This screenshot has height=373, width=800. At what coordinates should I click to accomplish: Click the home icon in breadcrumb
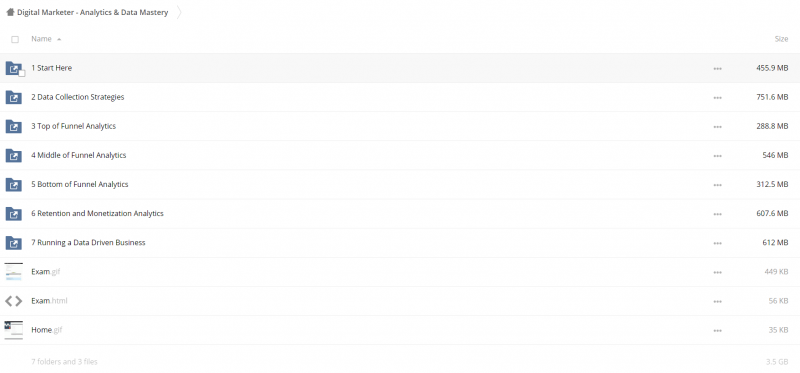point(10,12)
